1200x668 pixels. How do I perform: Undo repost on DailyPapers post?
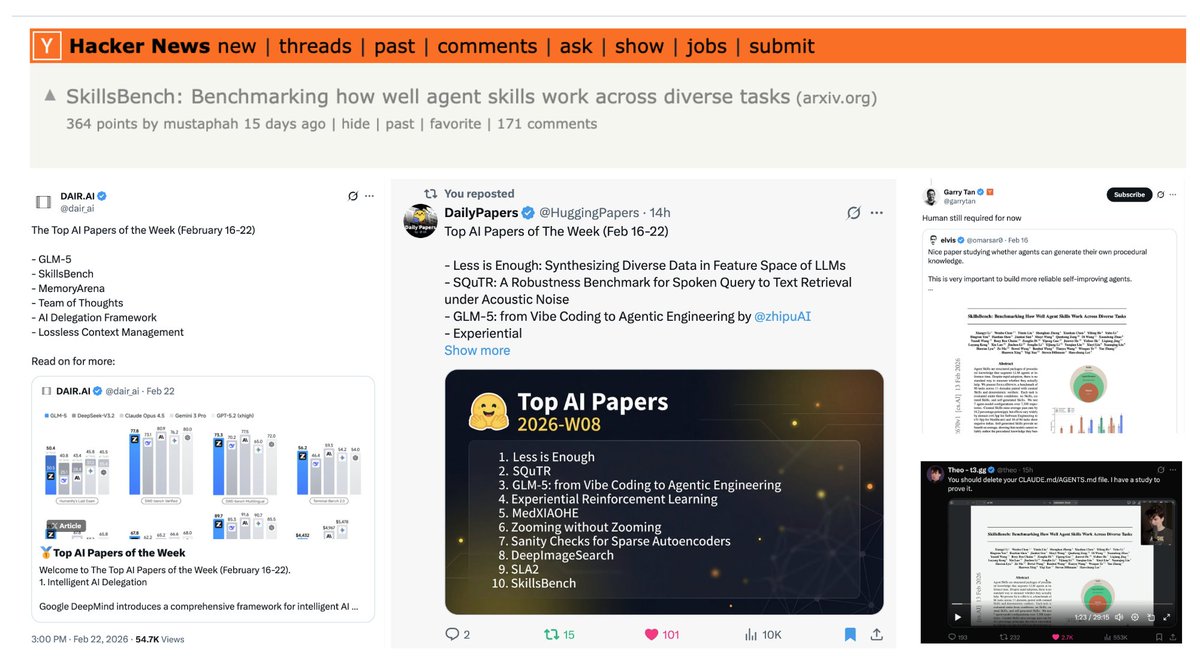click(558, 634)
